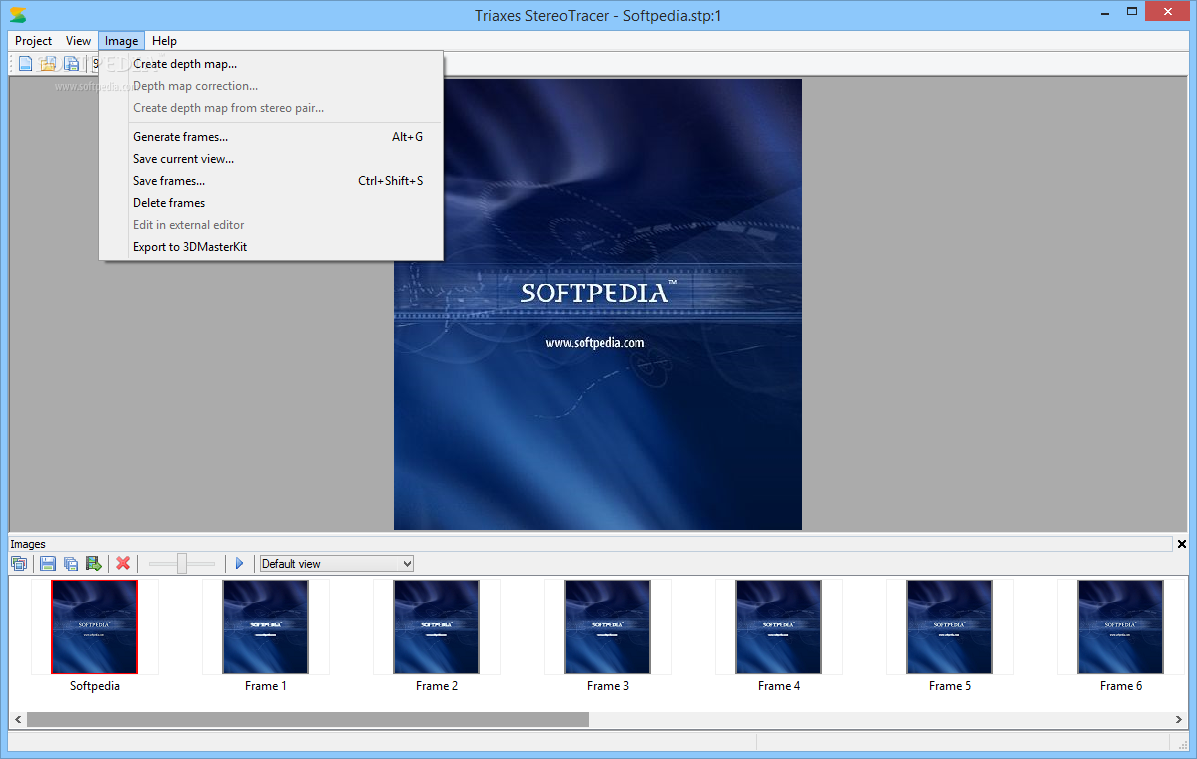Viewport: 1197px width, 759px height.
Task: Choose Export to 3DMasterKit menu entry
Action: (x=271, y=247)
